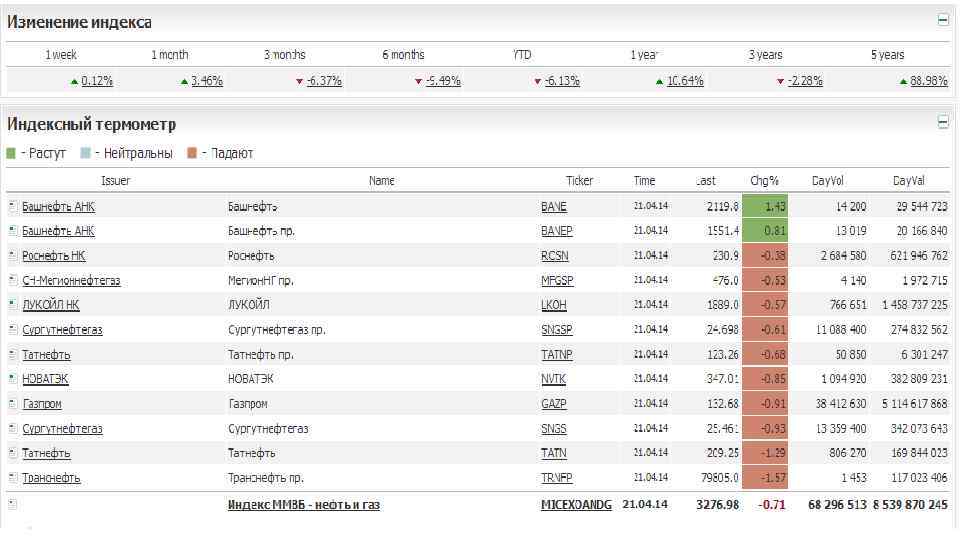Open ticker link TRNFP
This screenshot has height=540, width=960.
point(557,478)
